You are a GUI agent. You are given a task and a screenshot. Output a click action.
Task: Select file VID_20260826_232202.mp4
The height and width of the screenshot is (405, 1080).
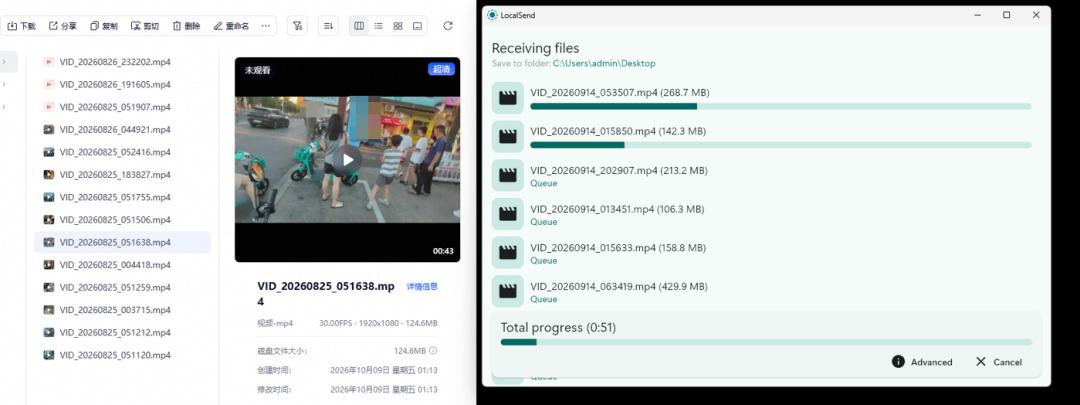click(123, 62)
